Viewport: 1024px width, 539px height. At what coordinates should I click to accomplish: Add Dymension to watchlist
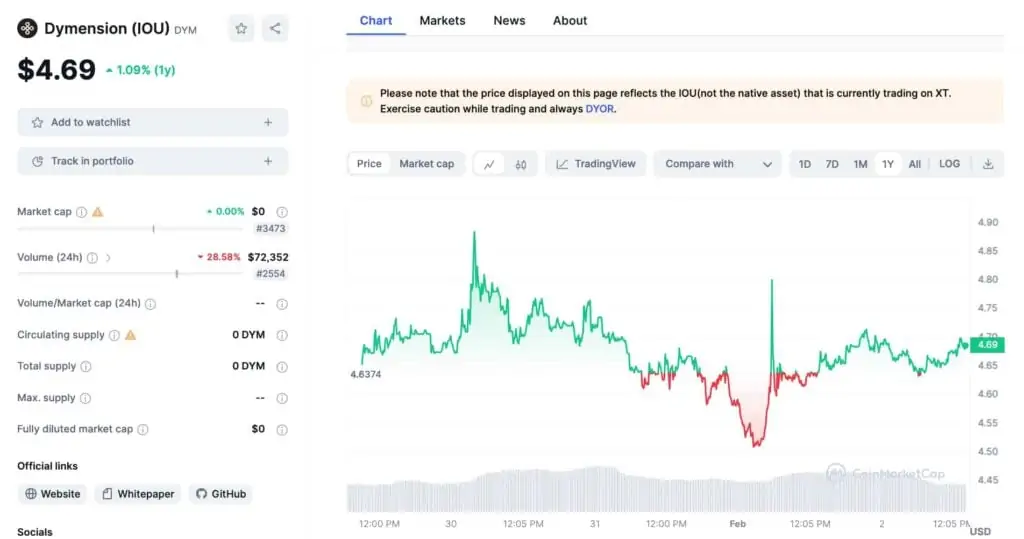pos(153,122)
